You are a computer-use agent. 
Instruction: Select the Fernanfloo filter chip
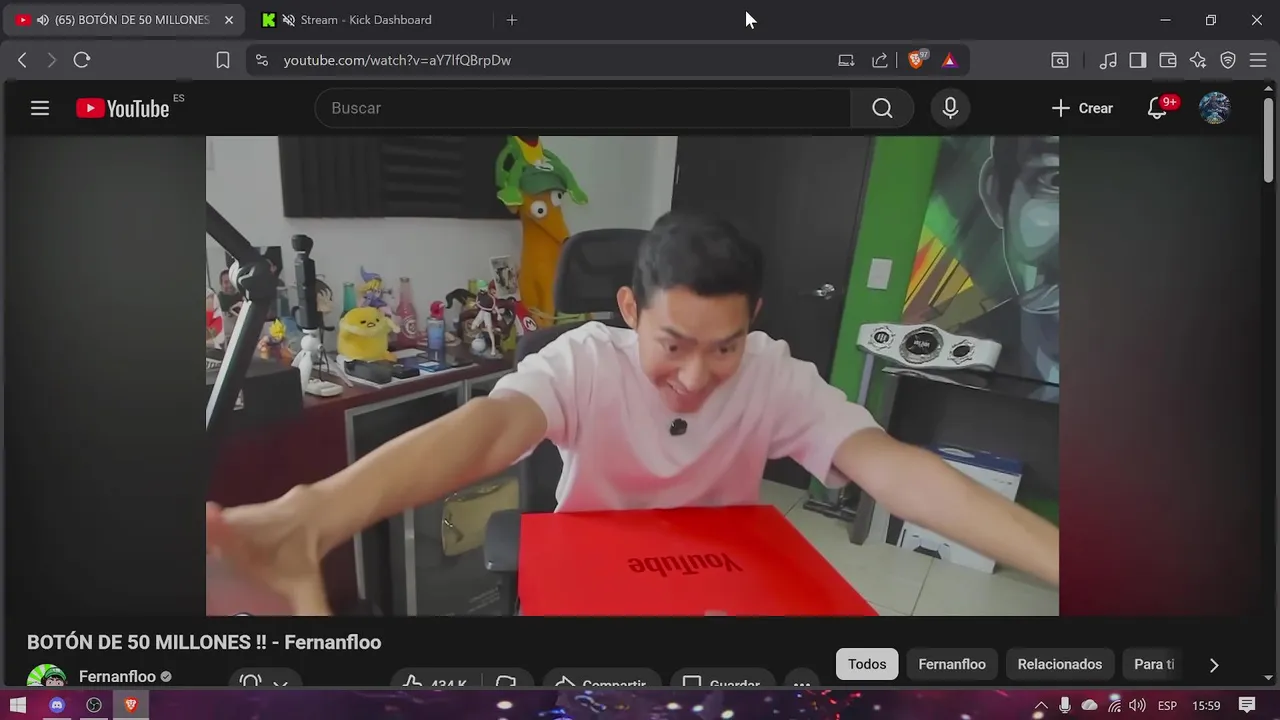coord(952,664)
